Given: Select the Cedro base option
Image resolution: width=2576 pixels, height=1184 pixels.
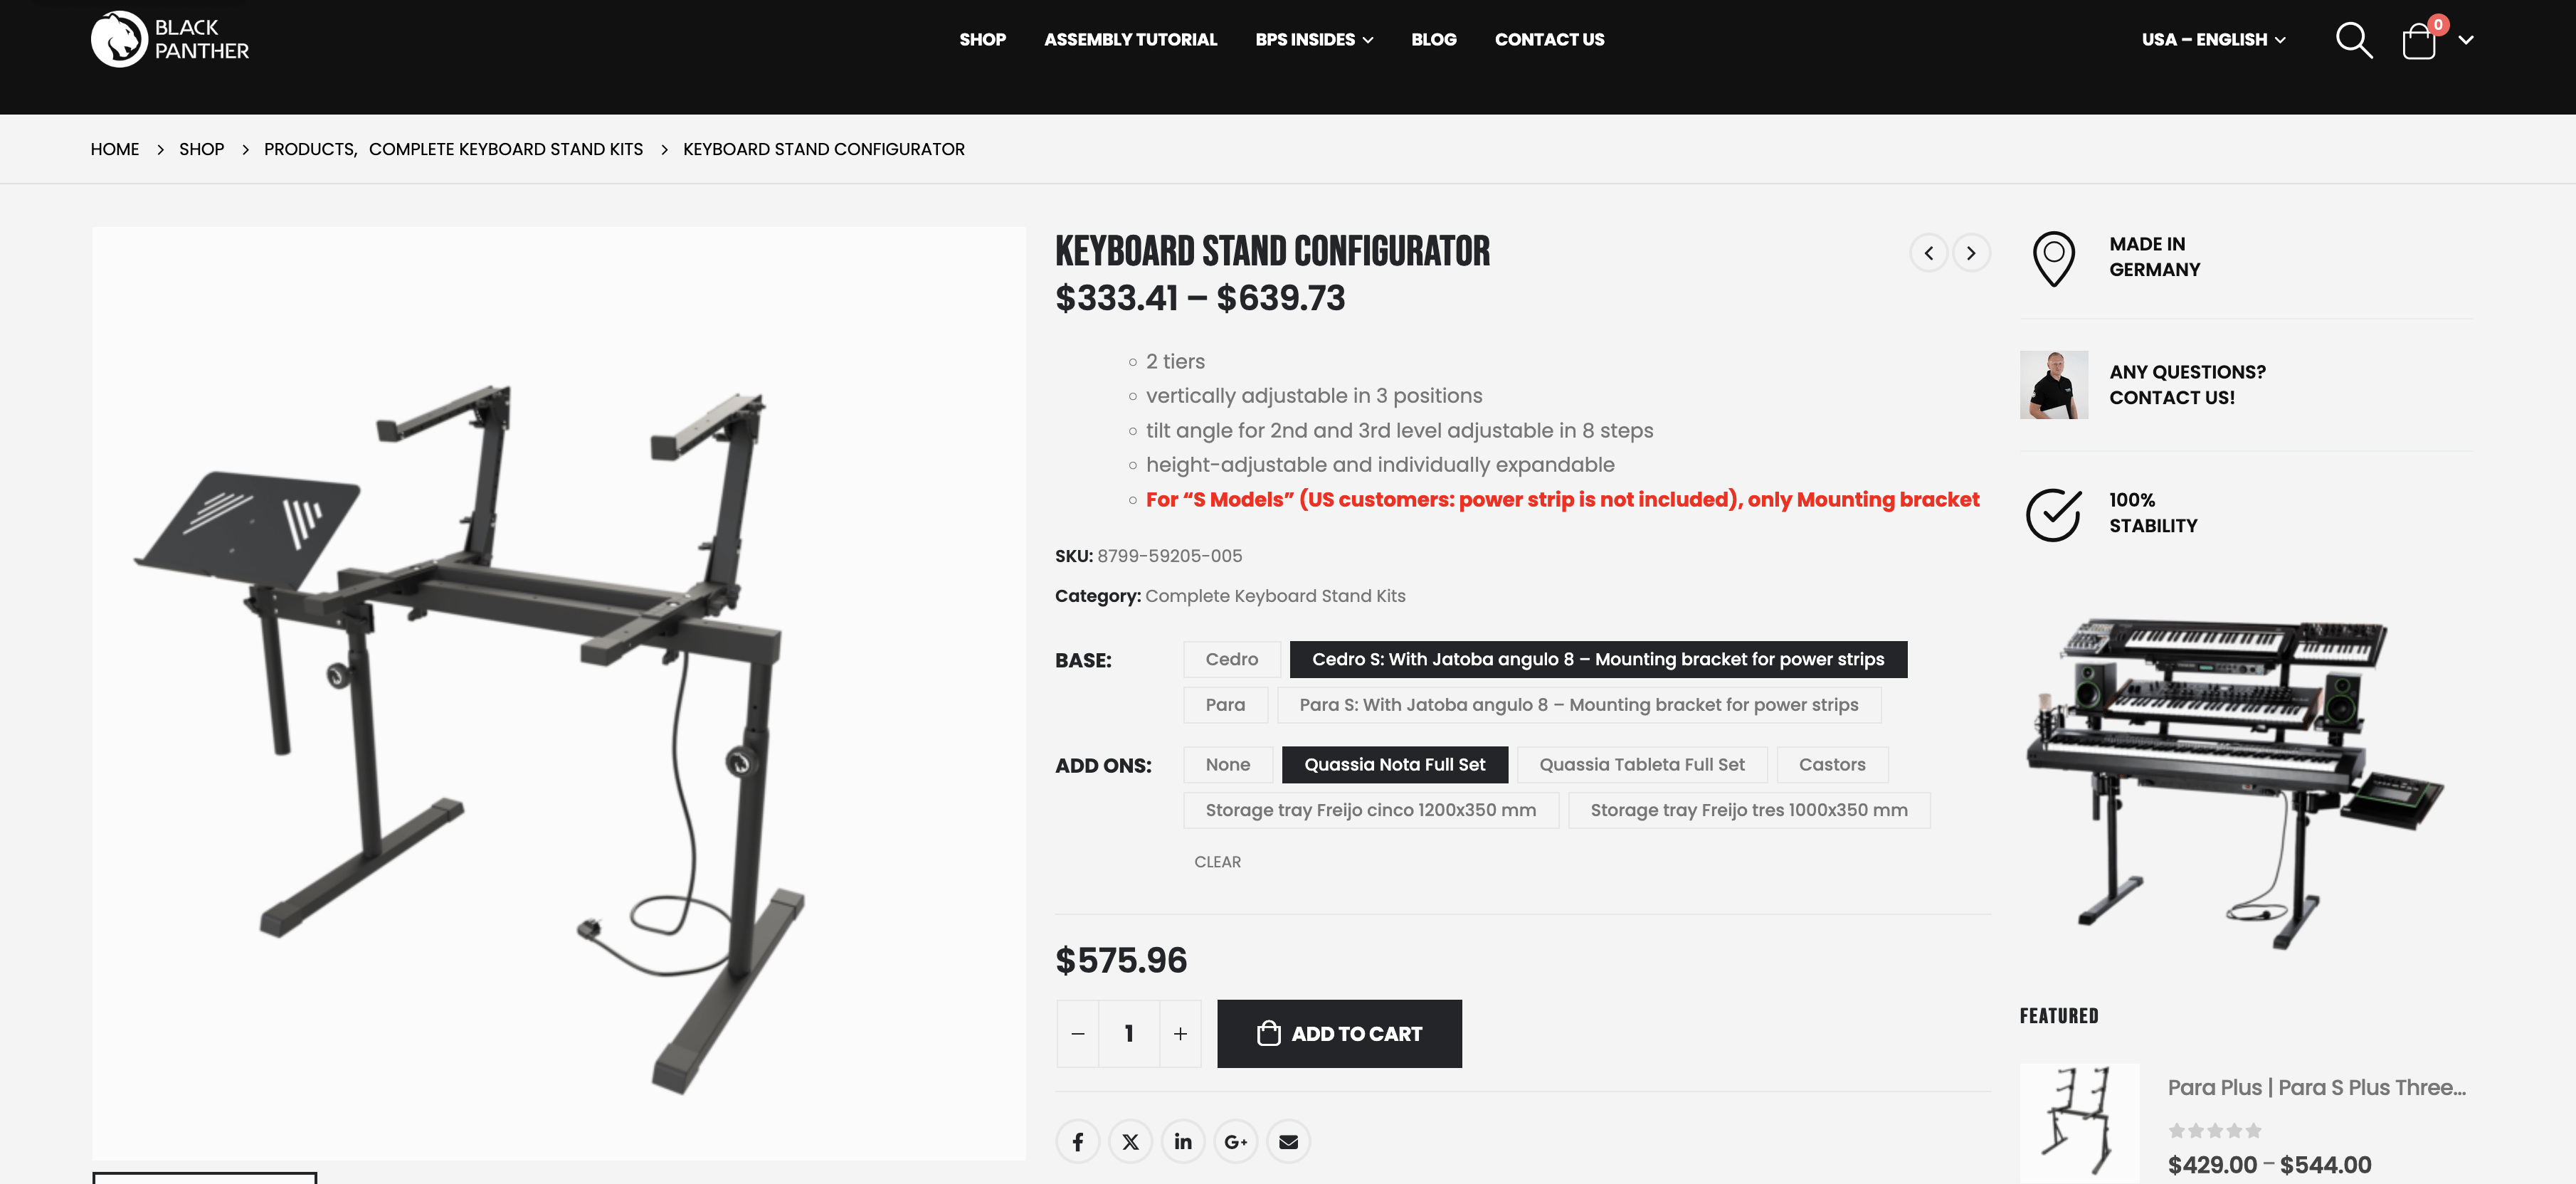Looking at the screenshot, I should 1231,659.
